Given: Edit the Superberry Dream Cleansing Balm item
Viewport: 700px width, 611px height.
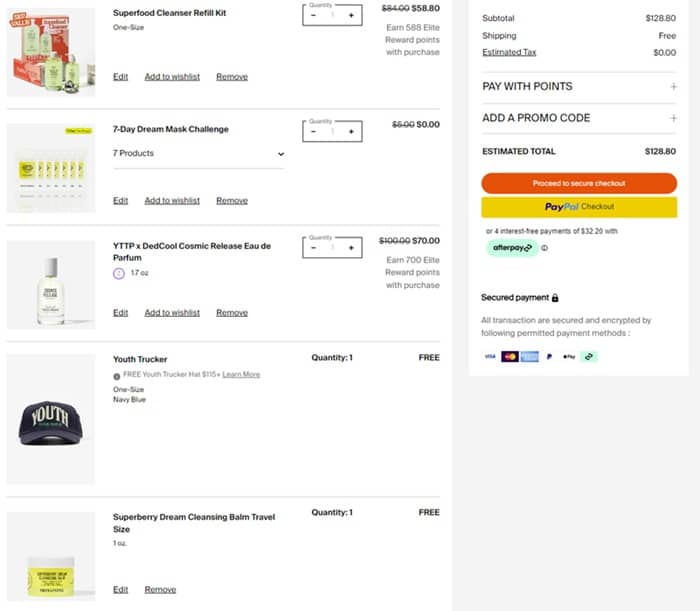Looking at the screenshot, I should coord(120,590).
